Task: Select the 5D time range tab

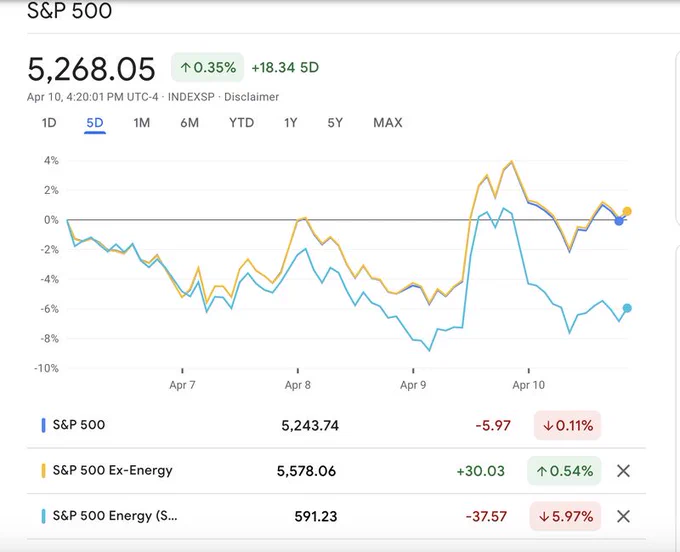Action: tap(95, 123)
